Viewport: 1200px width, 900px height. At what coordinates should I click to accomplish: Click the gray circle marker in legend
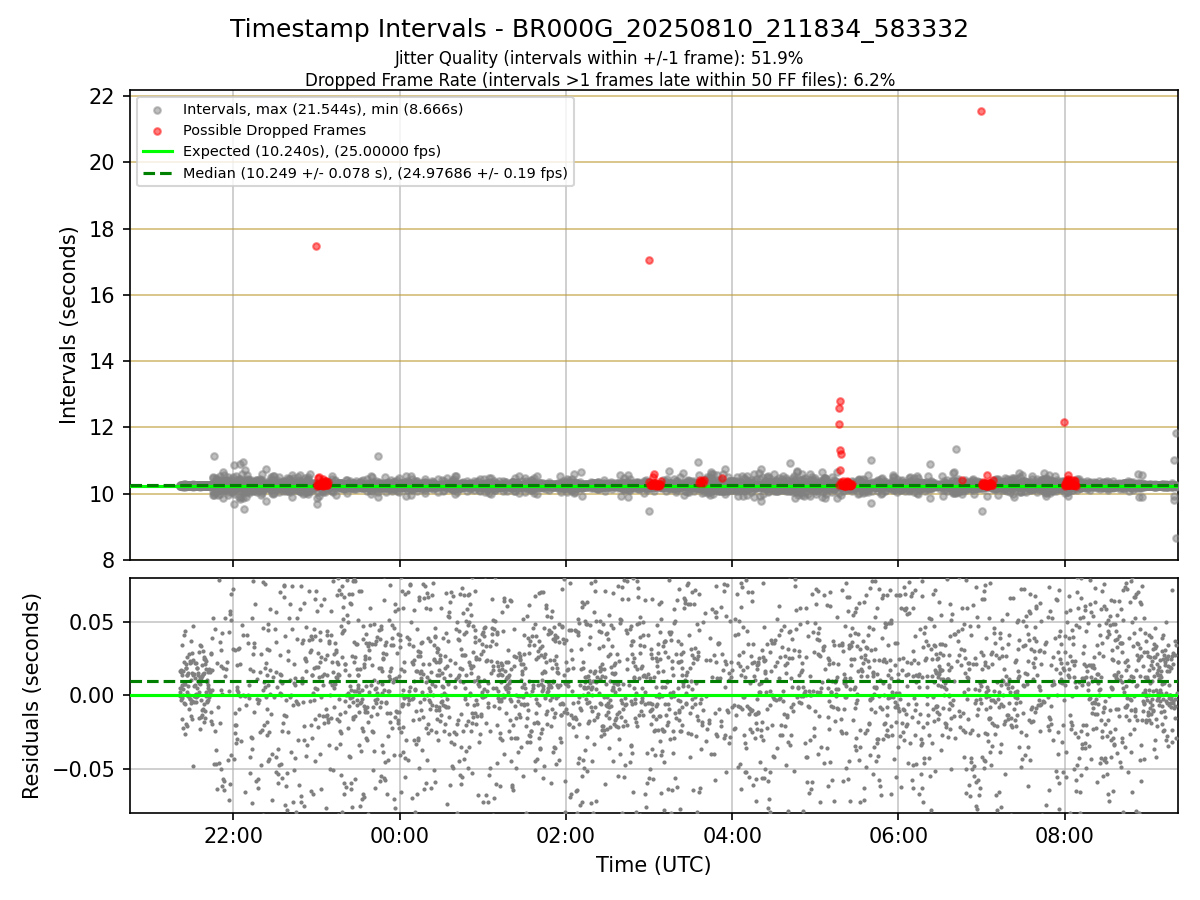[157, 109]
